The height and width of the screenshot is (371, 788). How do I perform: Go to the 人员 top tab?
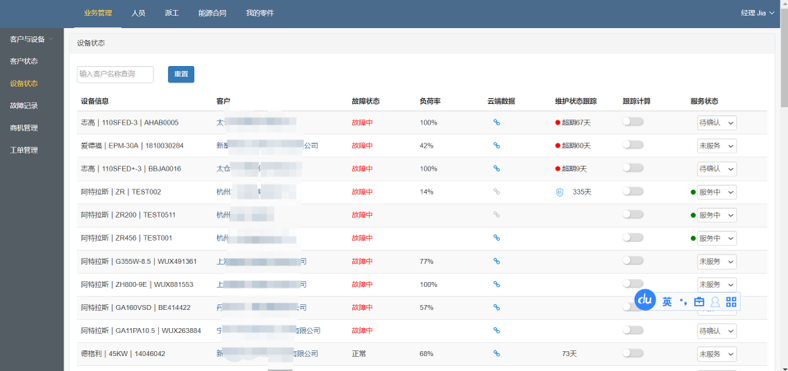tap(138, 14)
